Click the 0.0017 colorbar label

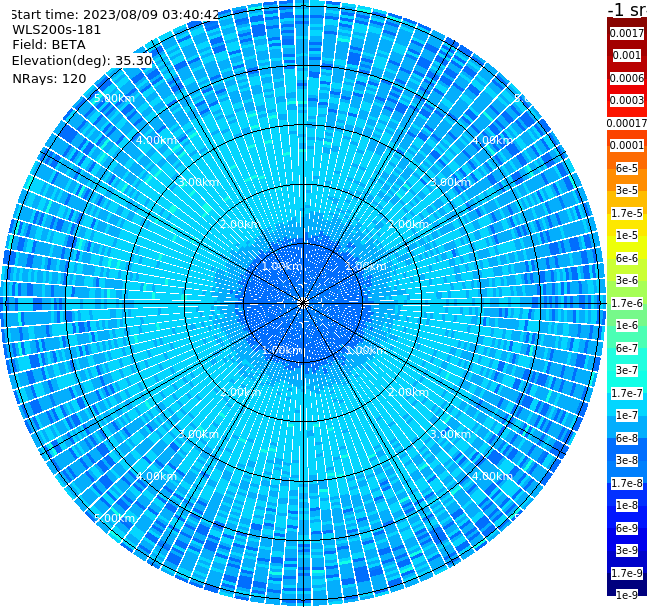(x=627, y=33)
